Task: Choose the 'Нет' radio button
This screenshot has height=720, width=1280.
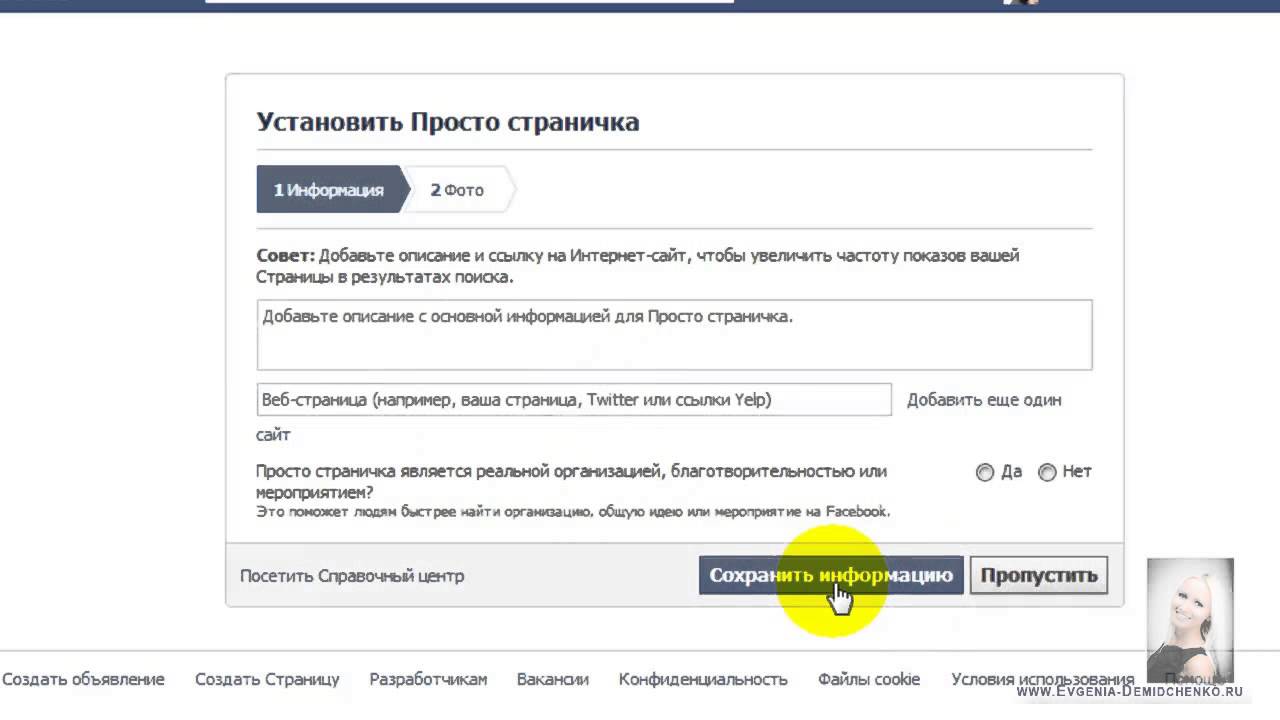Action: (x=1047, y=472)
